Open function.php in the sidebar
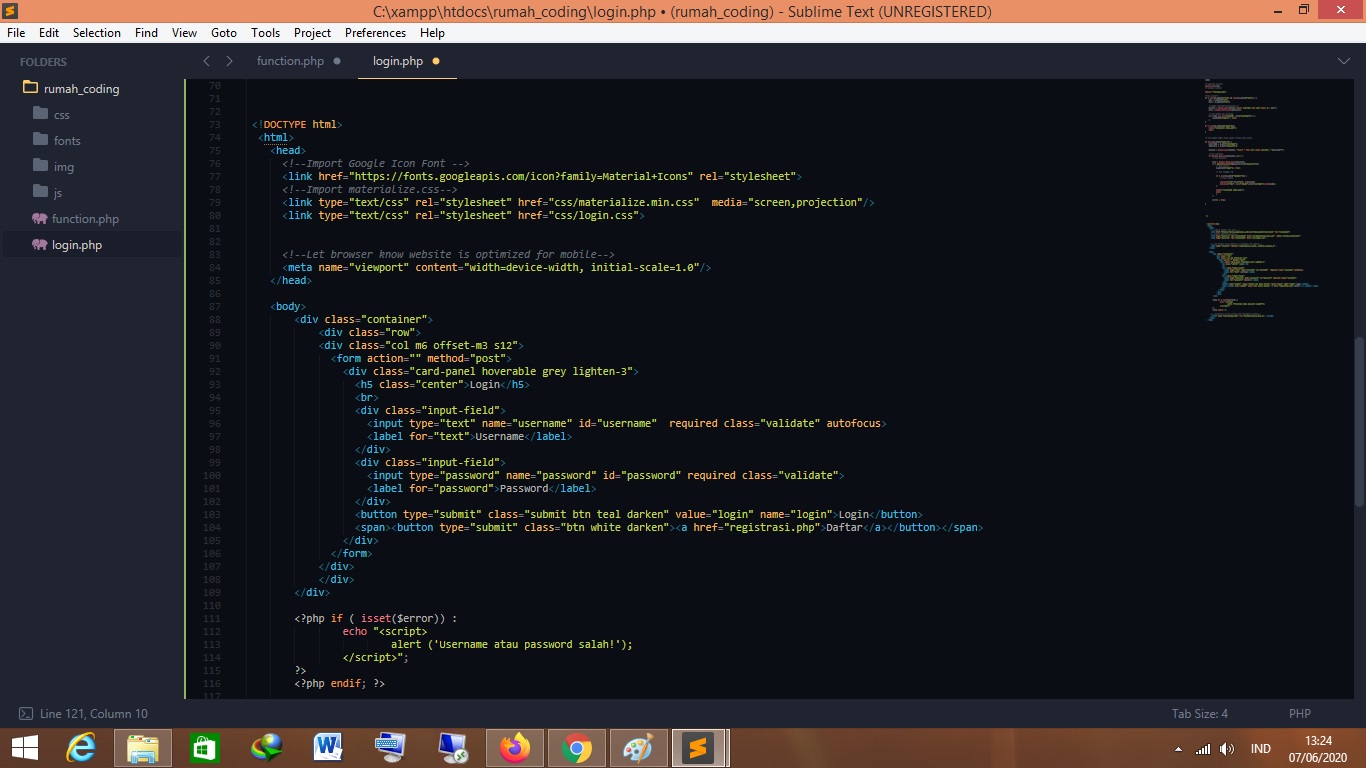This screenshot has width=1366, height=768. (x=85, y=219)
